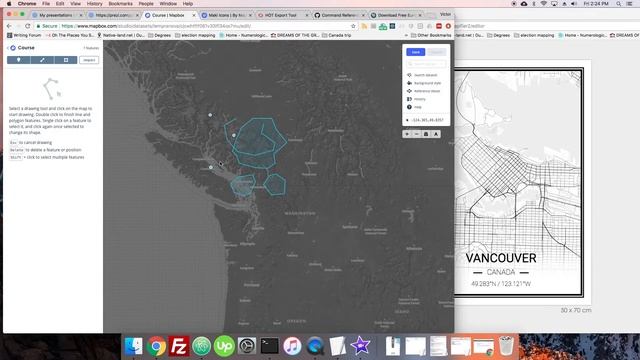The width and height of the screenshot is (640, 360).
Task: Open QuickTime Player from the dock
Action: click(315, 346)
